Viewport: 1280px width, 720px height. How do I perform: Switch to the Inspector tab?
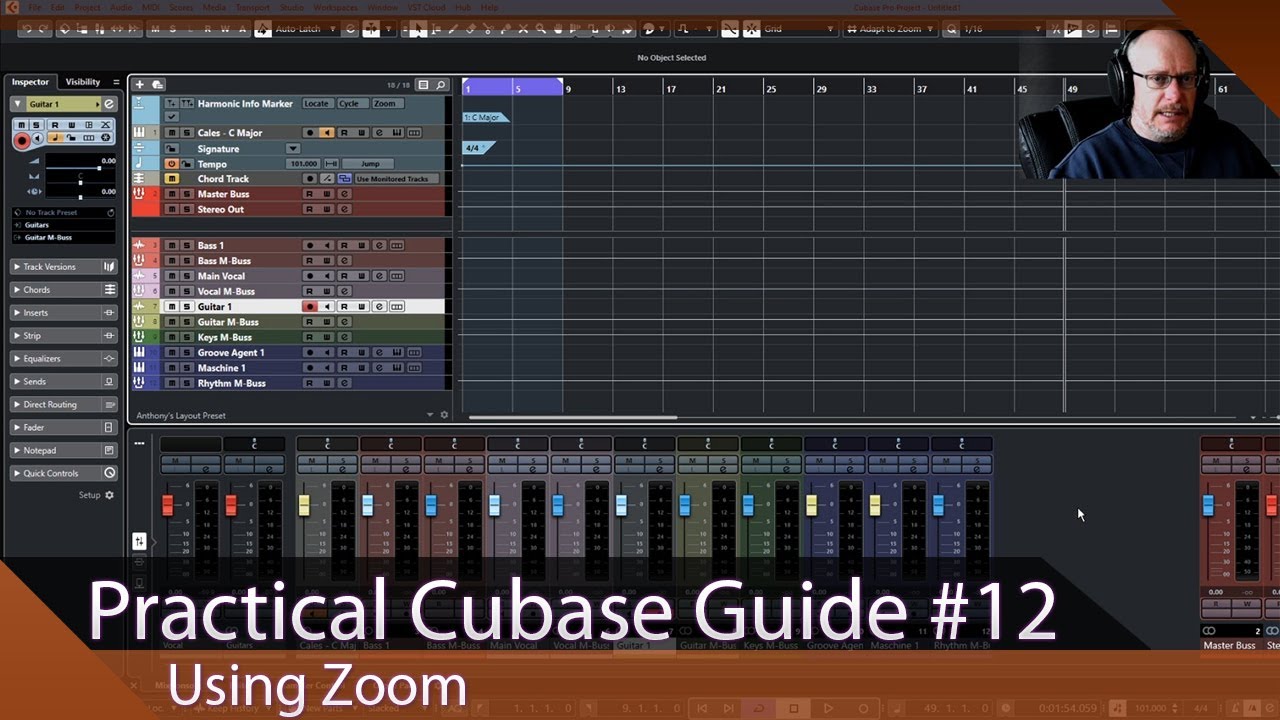tap(31, 82)
